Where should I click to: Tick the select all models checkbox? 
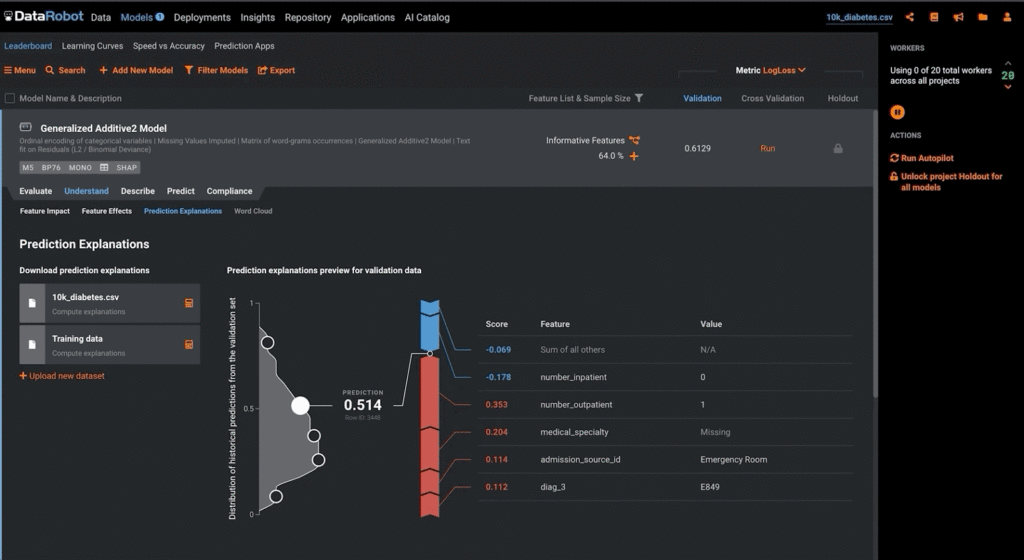coord(10,98)
